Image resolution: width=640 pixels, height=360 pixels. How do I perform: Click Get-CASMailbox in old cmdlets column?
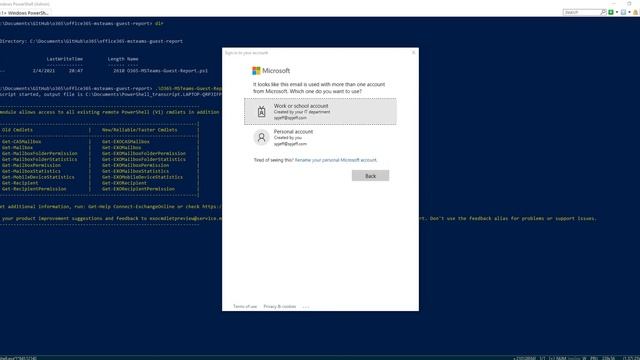[21, 142]
